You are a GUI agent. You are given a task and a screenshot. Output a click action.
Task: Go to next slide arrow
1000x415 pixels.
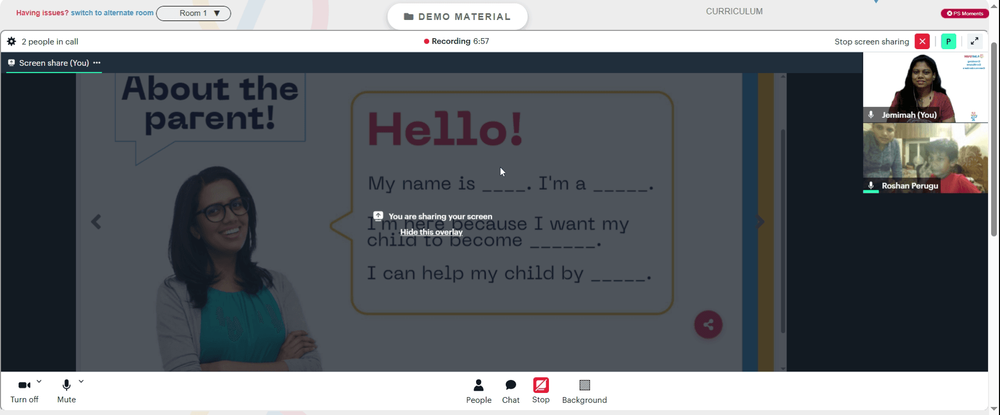(760, 222)
